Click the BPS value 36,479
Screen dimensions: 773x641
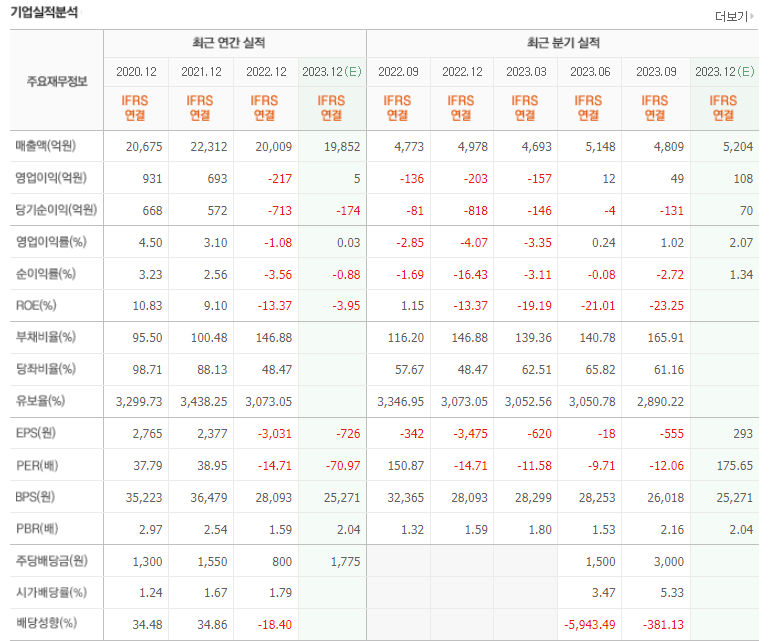[x=209, y=498]
